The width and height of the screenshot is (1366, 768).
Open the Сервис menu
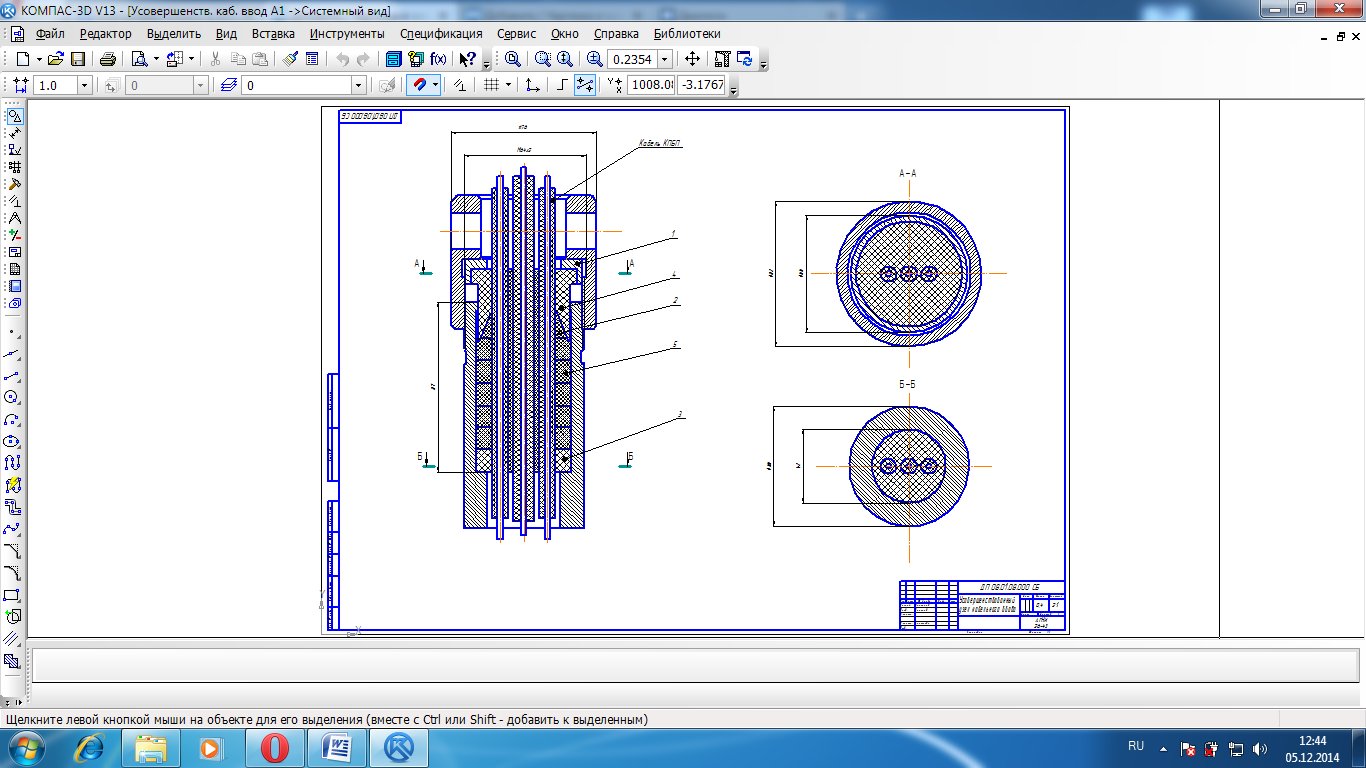point(516,34)
